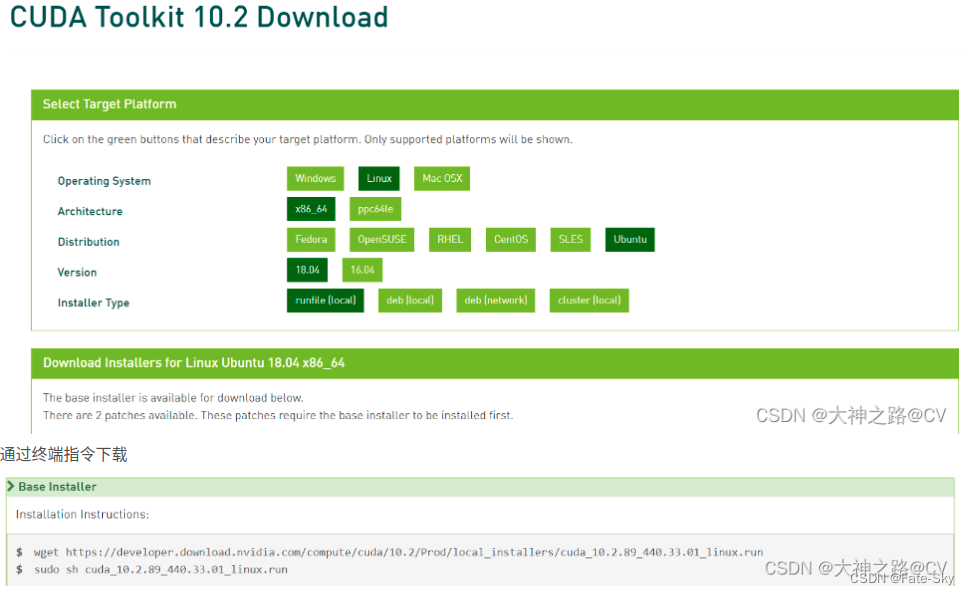Click the 'Click on the green buttons' instruction text
This screenshot has width=969, height=595.
(x=307, y=140)
